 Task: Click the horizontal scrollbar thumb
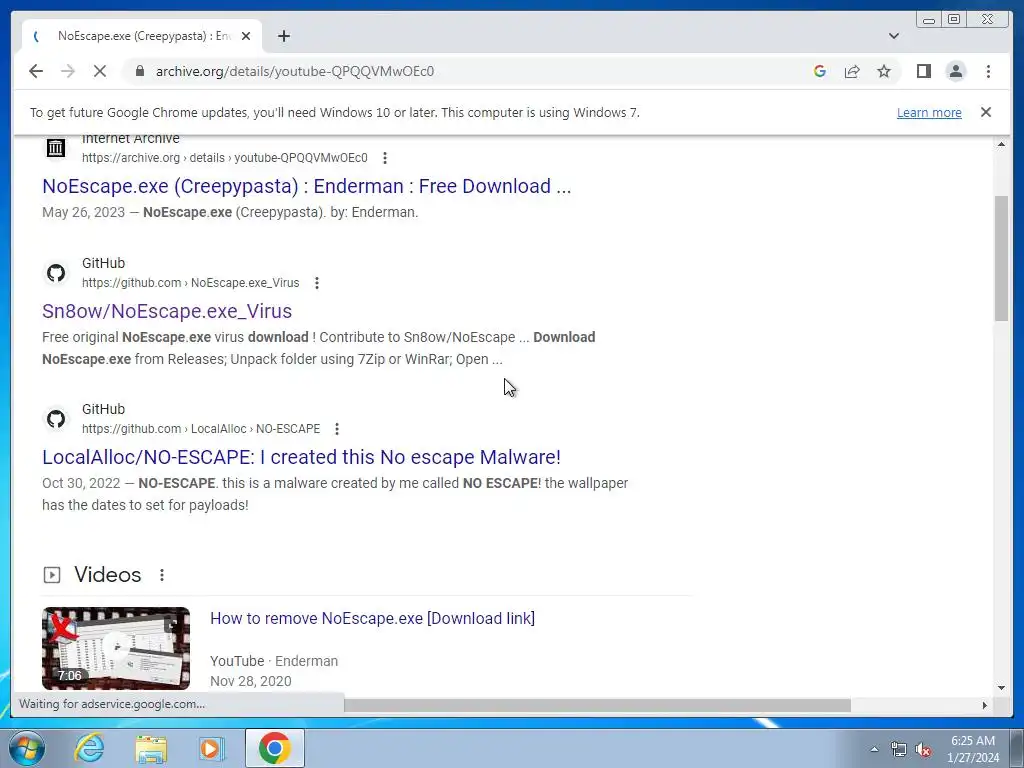pos(597,705)
